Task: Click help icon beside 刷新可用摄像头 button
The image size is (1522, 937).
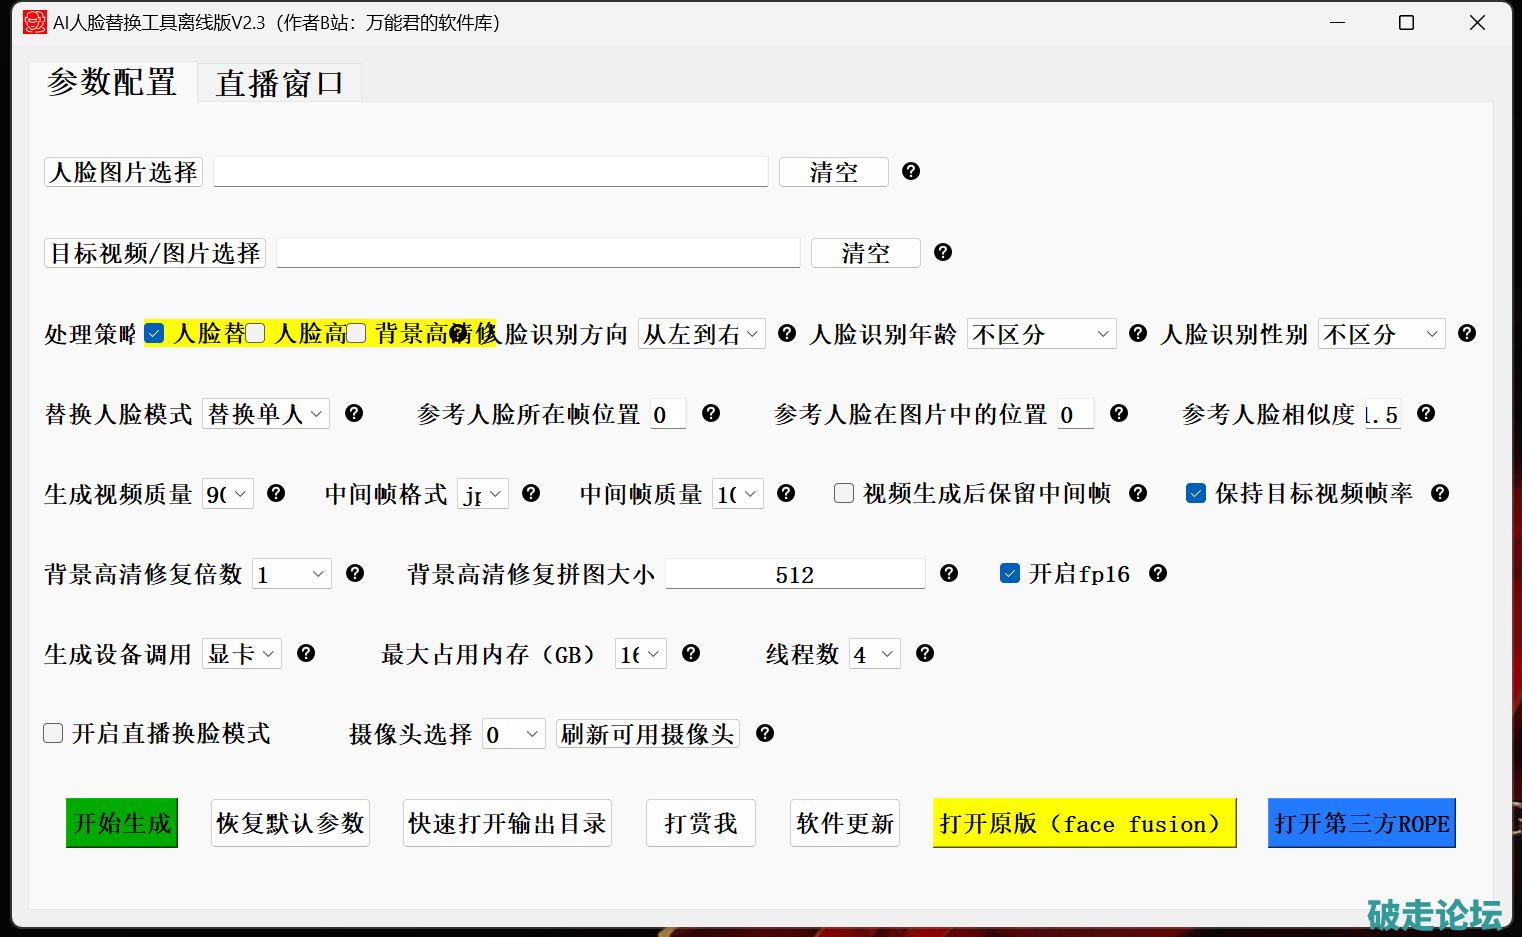Action: pos(765,734)
